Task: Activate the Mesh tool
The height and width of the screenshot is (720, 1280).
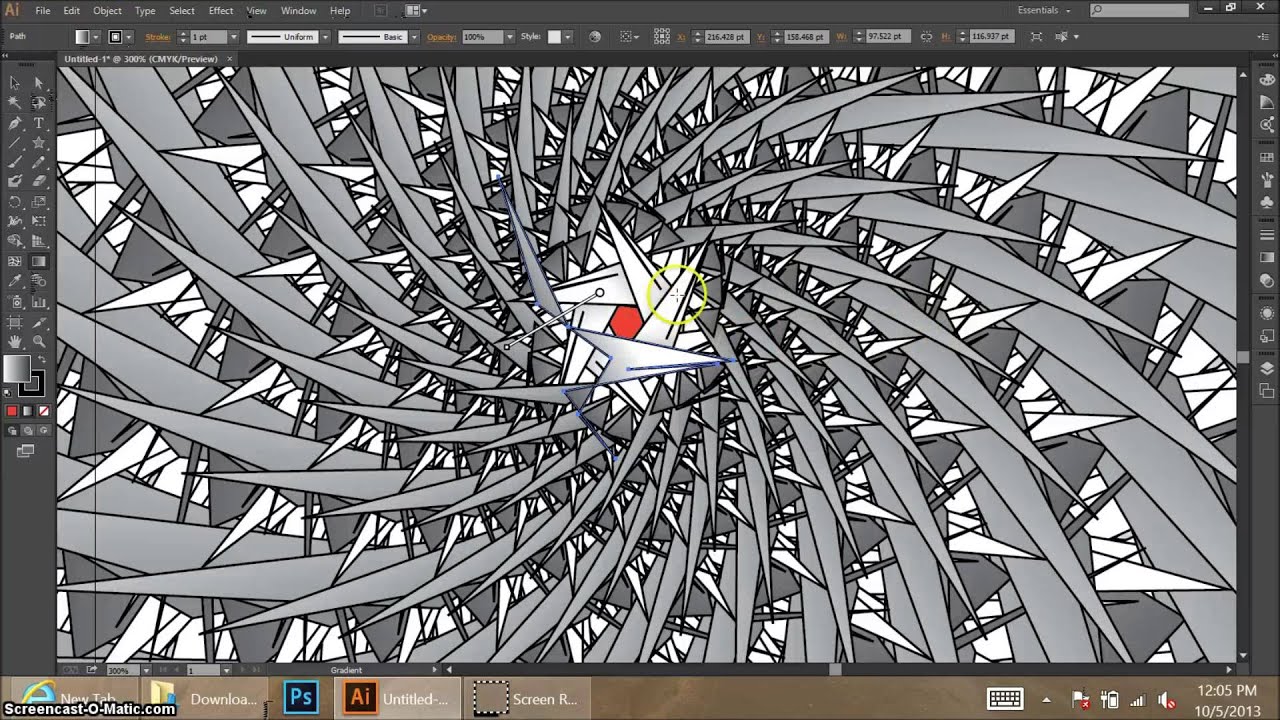Action: [x=15, y=262]
